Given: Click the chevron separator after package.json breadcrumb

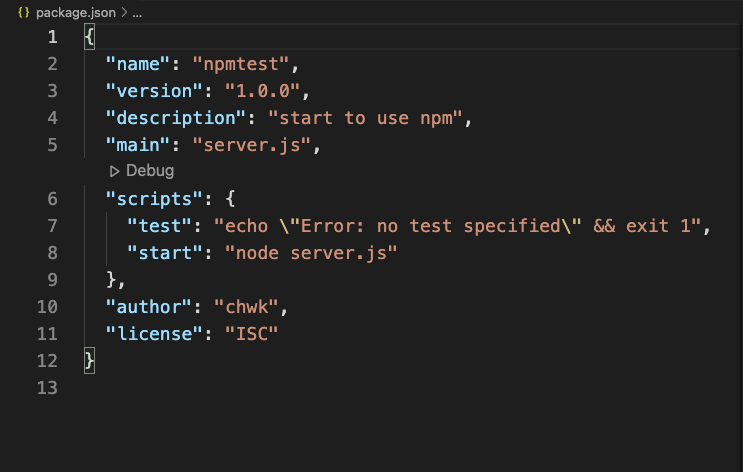Looking at the screenshot, I should click(x=123, y=14).
